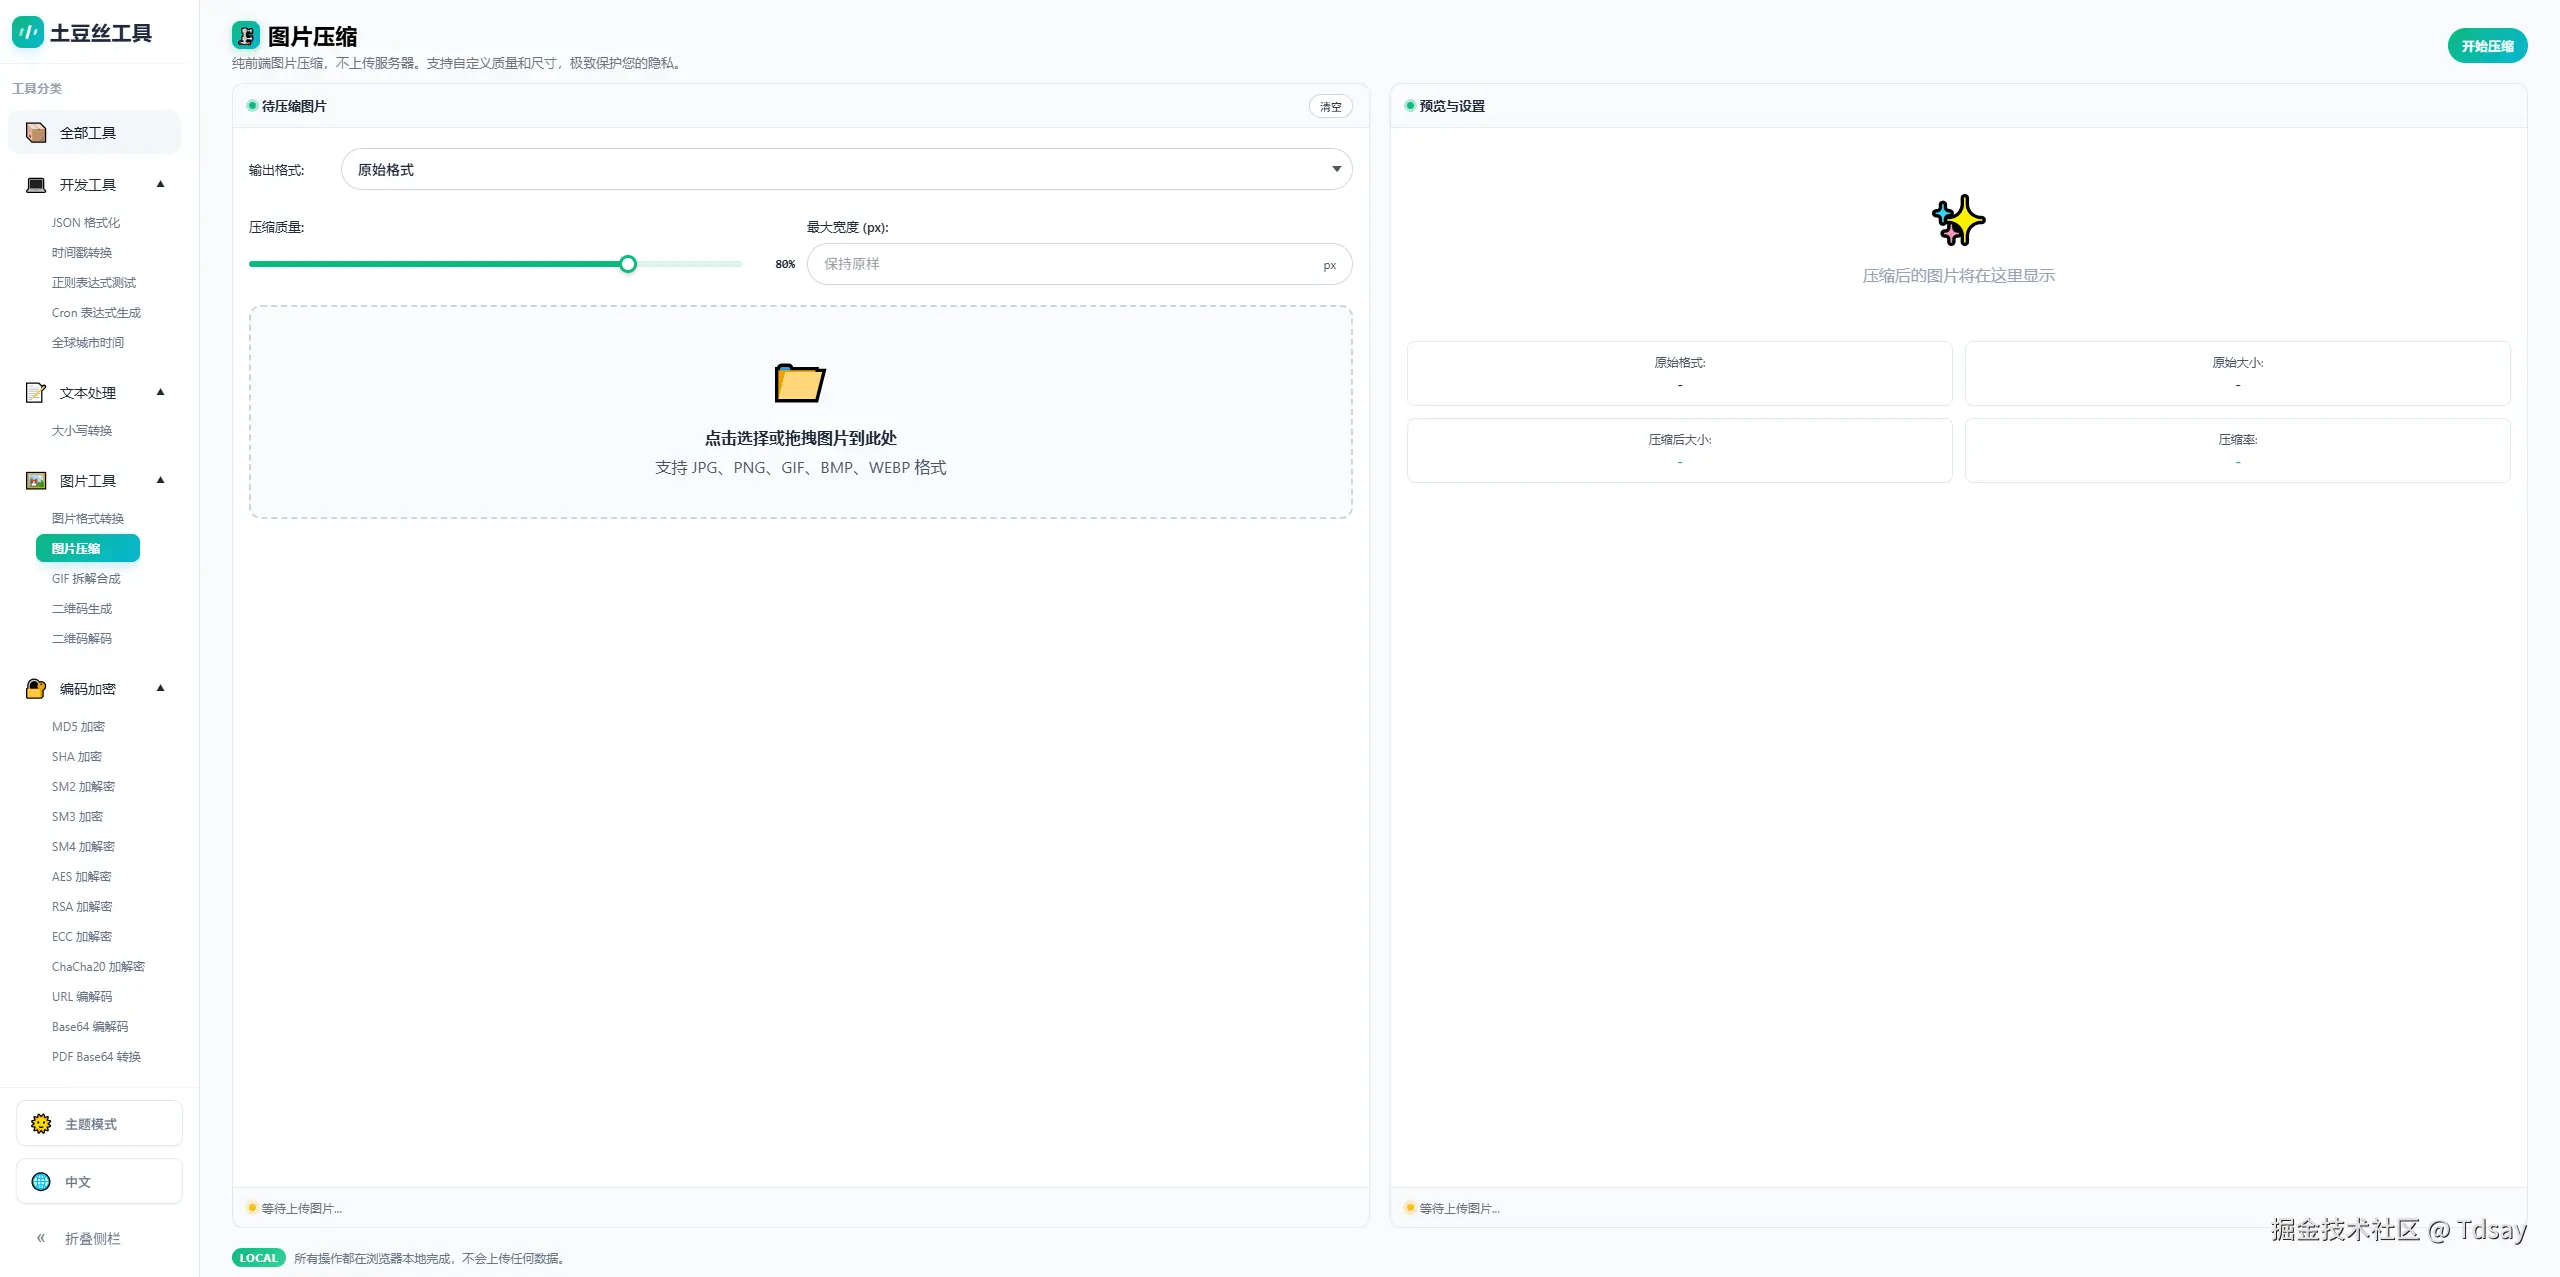2560x1277 pixels.
Task: Collapse sidebar with 折叠侧栏
Action: (x=78, y=1239)
